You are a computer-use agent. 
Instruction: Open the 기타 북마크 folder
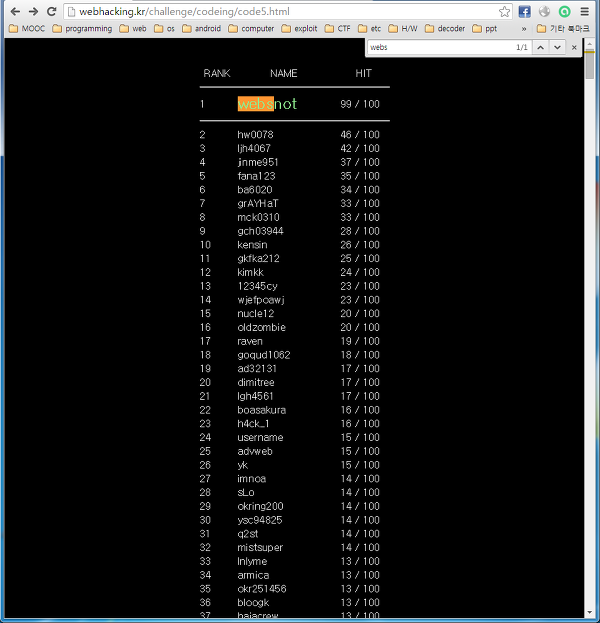[x=563, y=29]
